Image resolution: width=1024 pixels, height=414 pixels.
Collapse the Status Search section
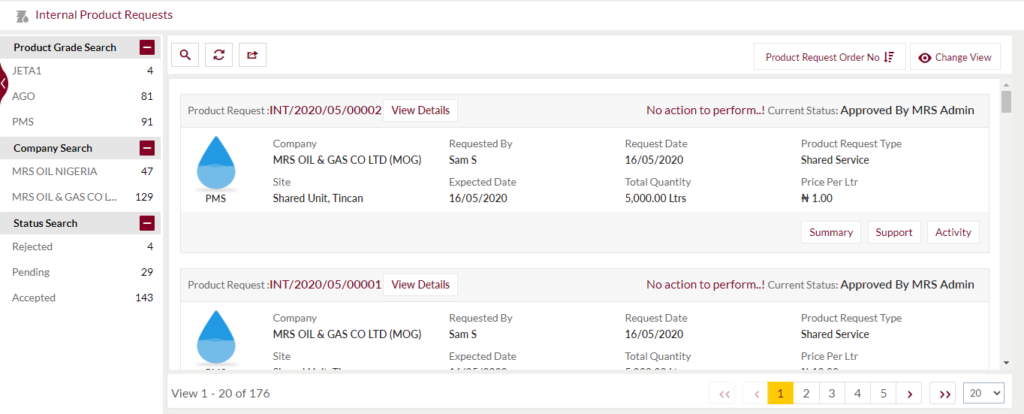coord(147,223)
